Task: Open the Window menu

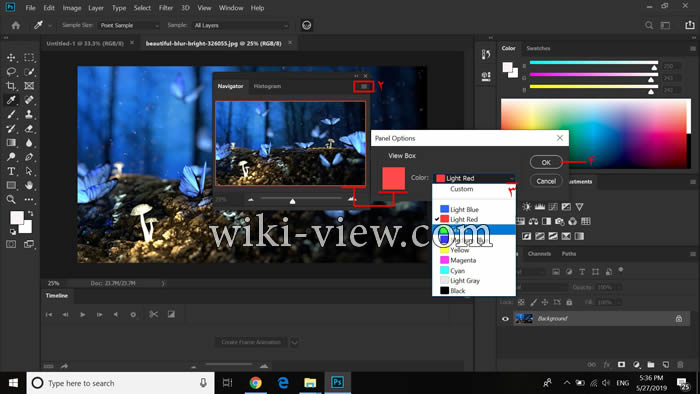Action: tap(231, 8)
